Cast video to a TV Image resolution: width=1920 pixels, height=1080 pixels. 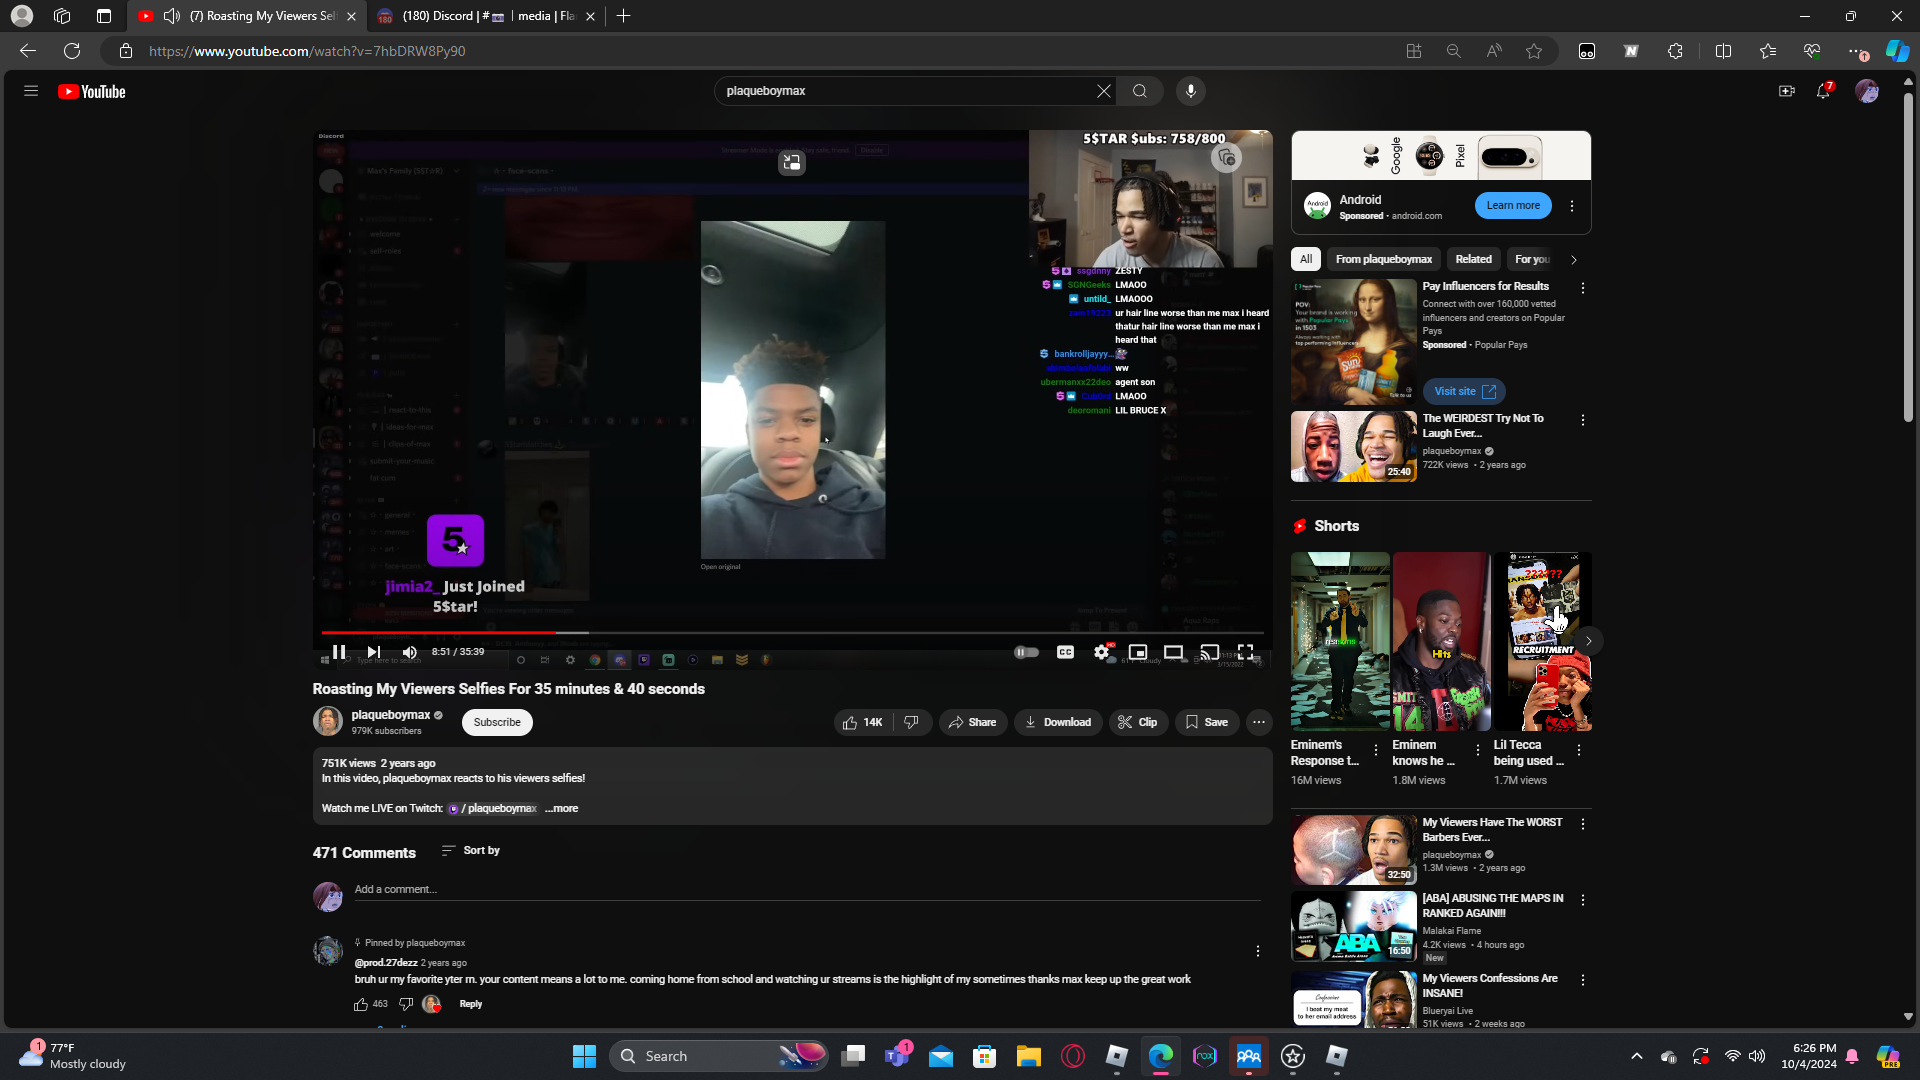point(1209,652)
